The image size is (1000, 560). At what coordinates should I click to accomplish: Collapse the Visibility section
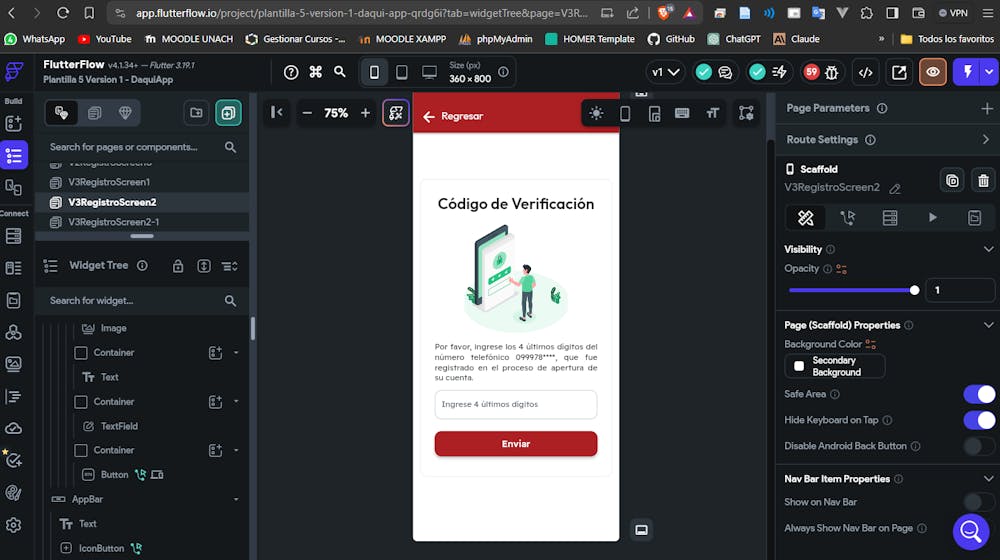988,249
